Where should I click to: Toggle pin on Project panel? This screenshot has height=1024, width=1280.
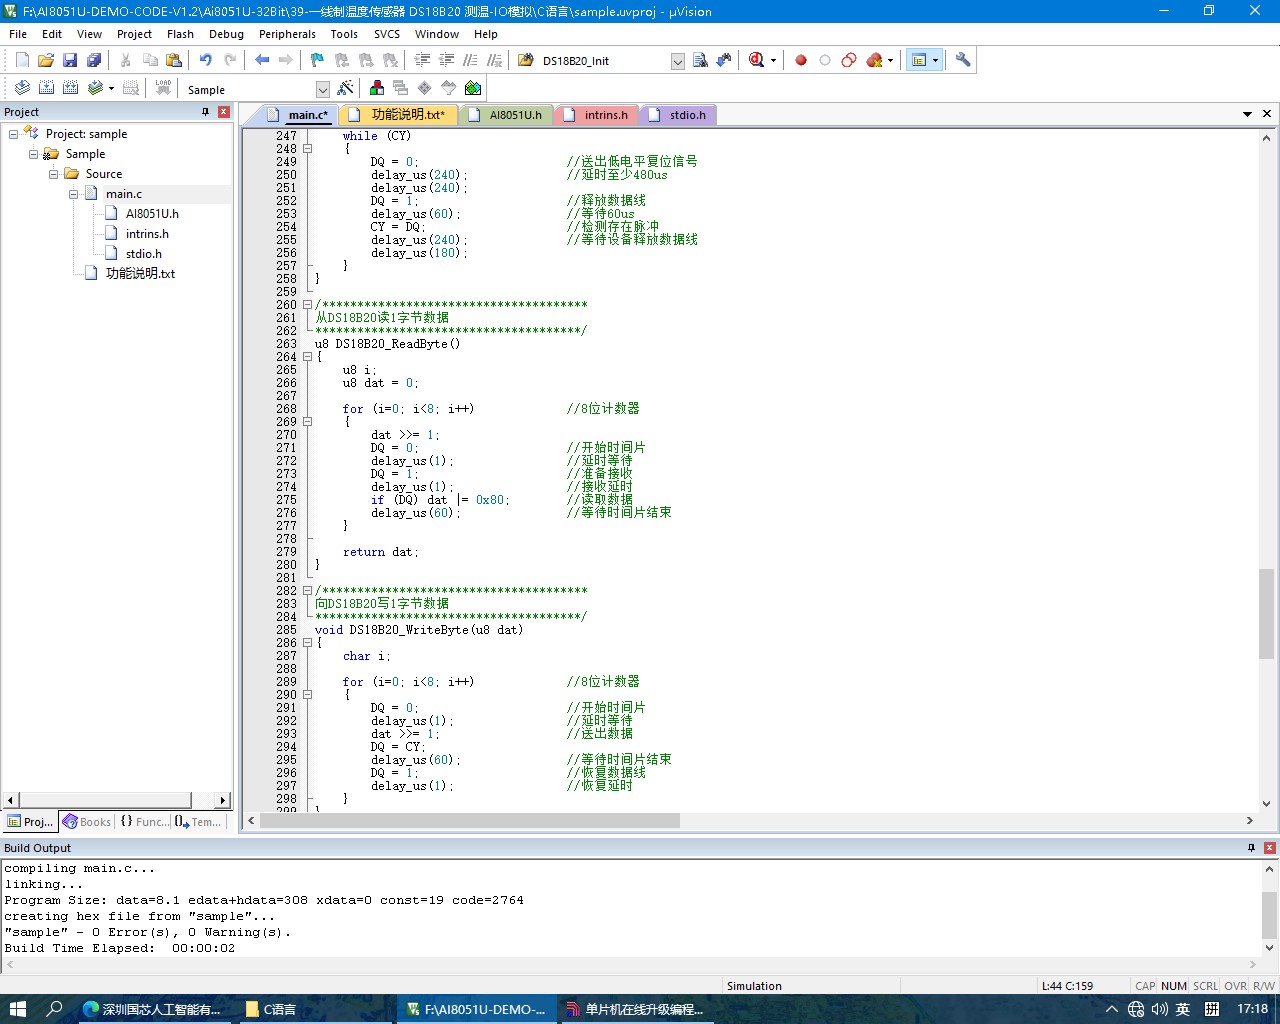pyautogui.click(x=205, y=112)
